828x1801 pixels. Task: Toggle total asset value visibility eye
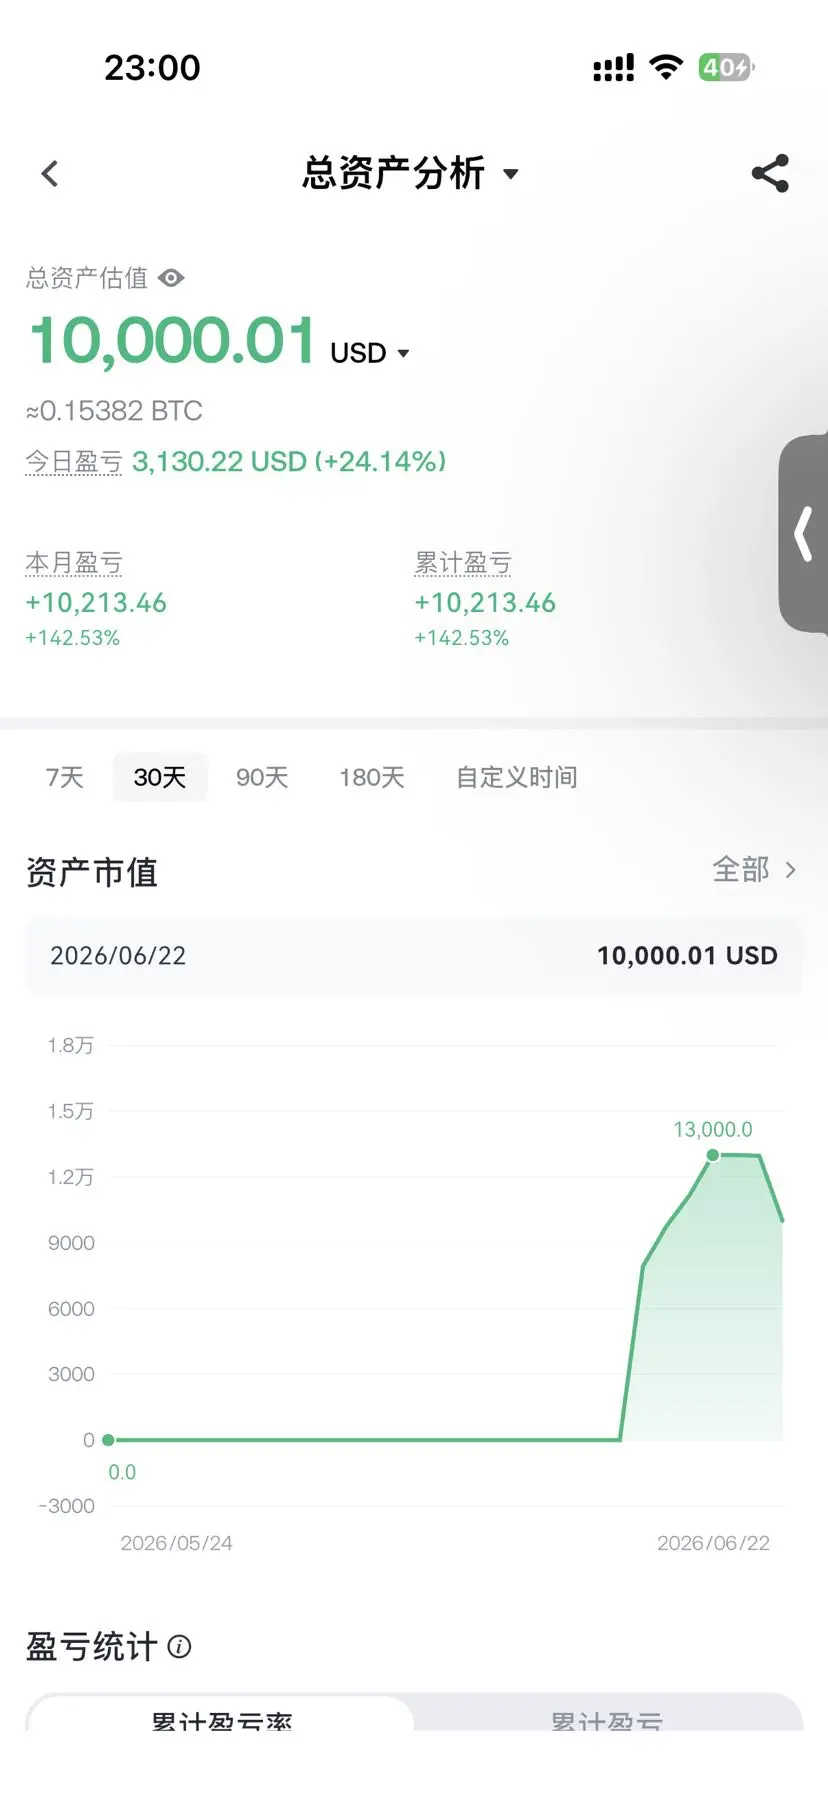(x=171, y=278)
